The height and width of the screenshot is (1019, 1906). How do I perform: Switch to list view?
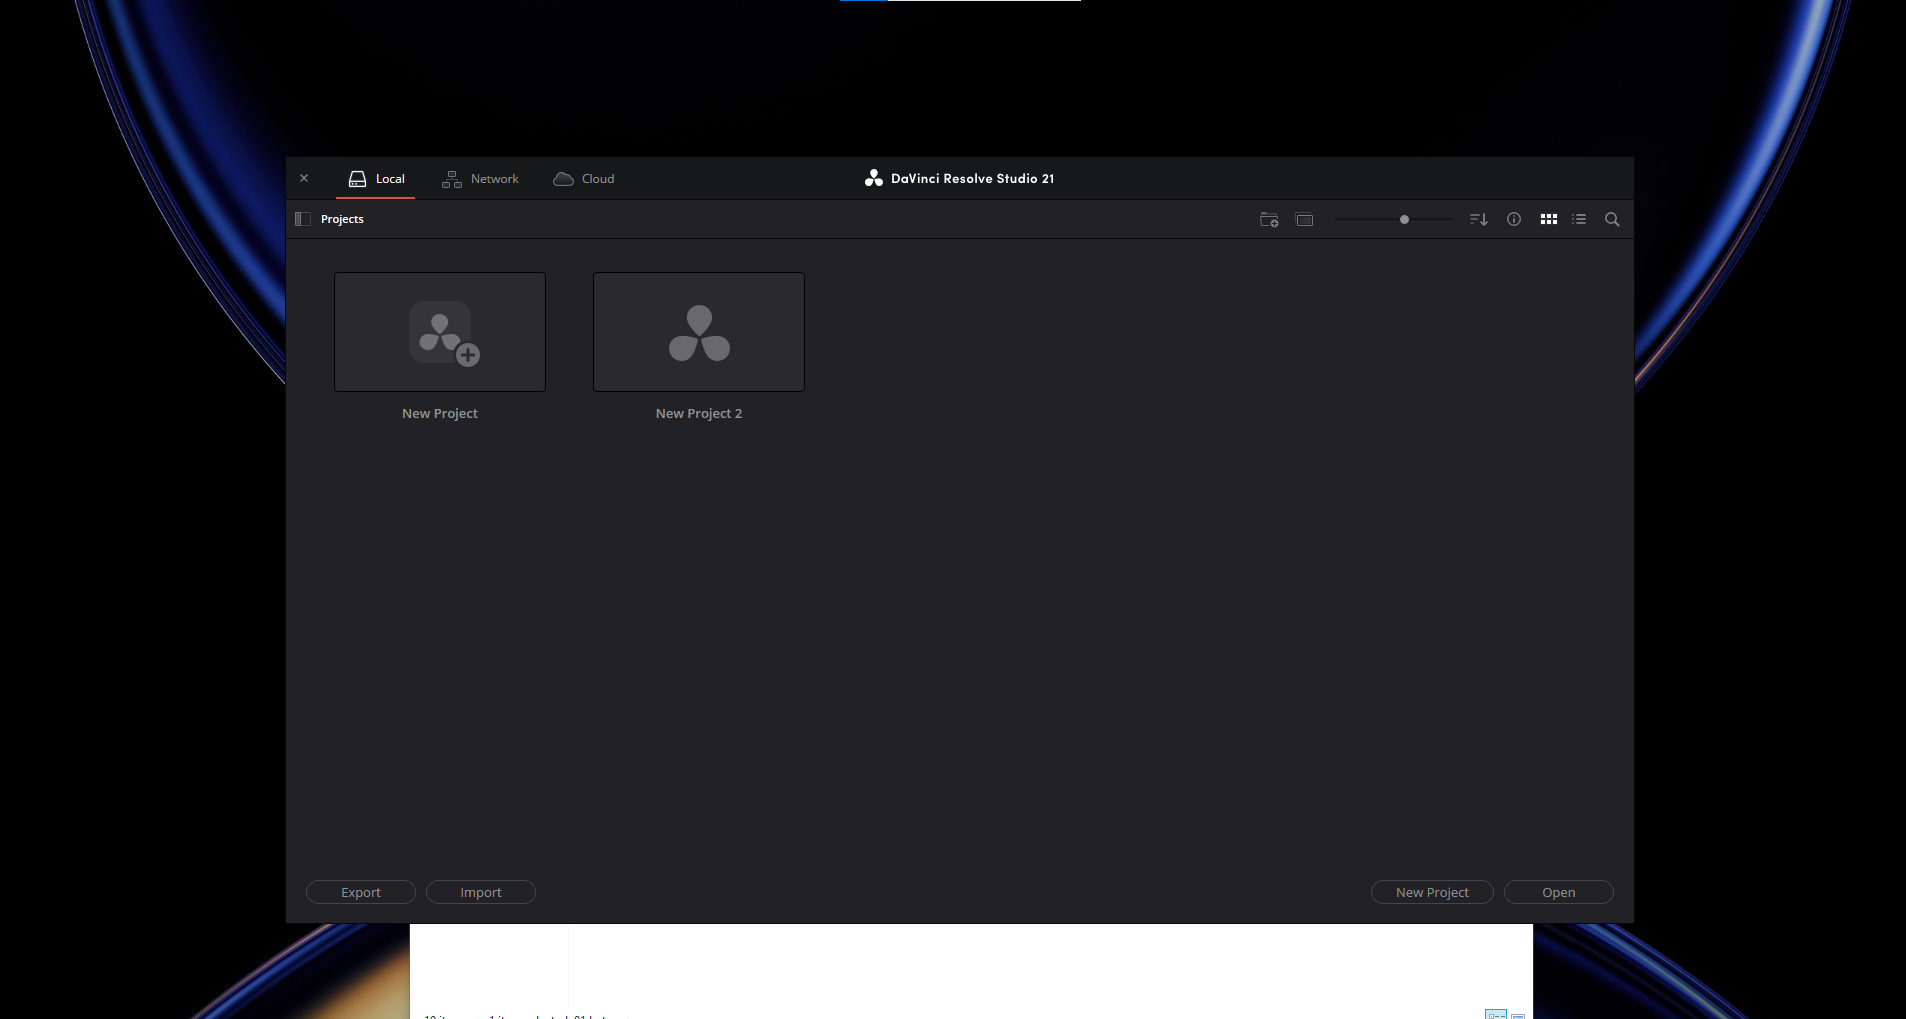click(1579, 219)
